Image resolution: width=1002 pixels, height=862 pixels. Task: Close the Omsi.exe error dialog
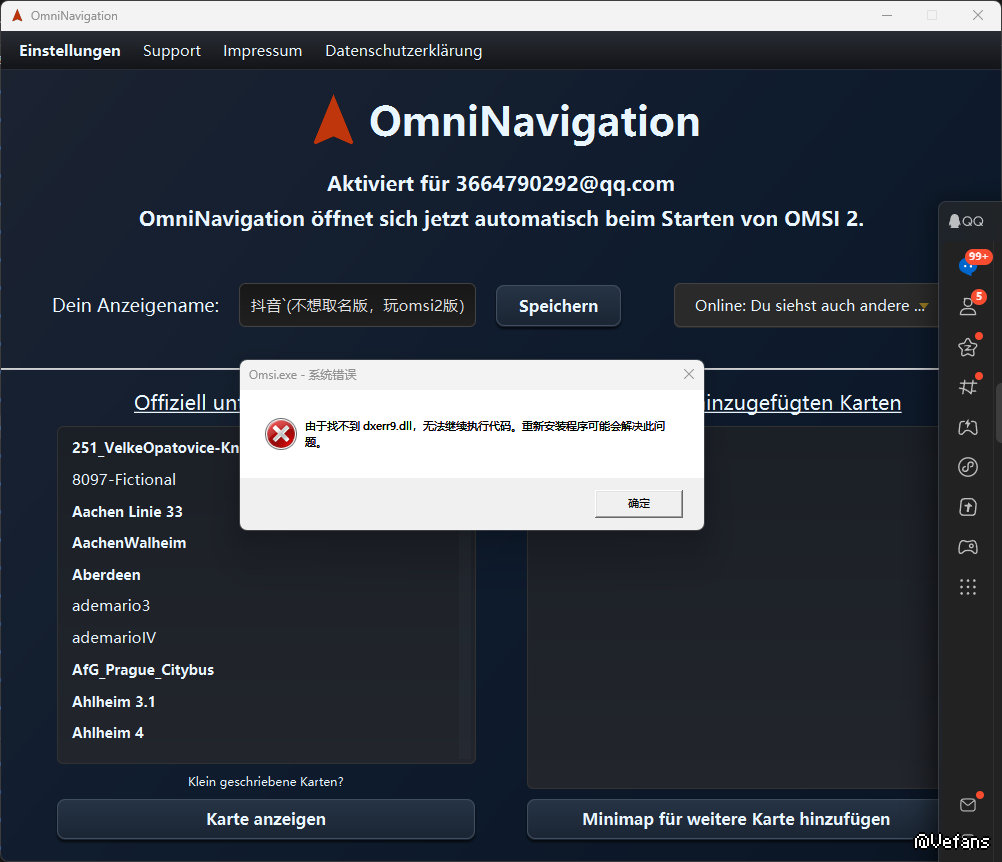(x=688, y=374)
